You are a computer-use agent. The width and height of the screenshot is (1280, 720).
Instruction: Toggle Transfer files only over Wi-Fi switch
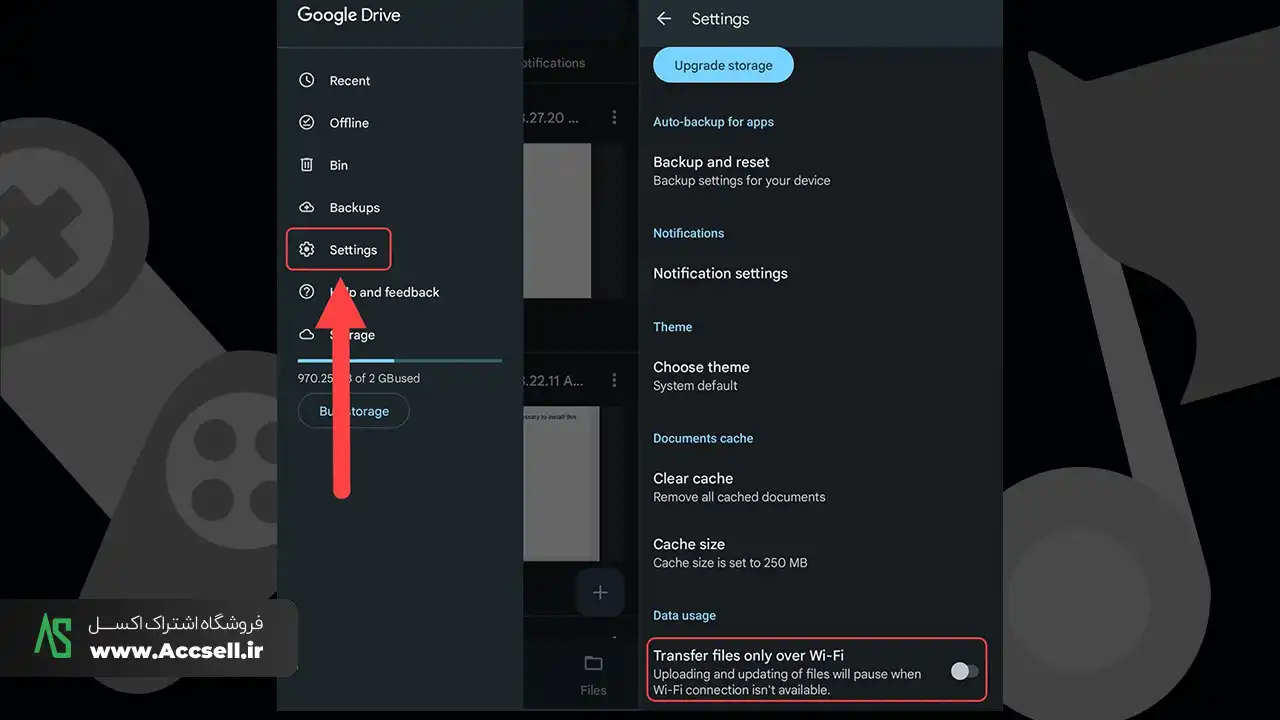tap(964, 670)
